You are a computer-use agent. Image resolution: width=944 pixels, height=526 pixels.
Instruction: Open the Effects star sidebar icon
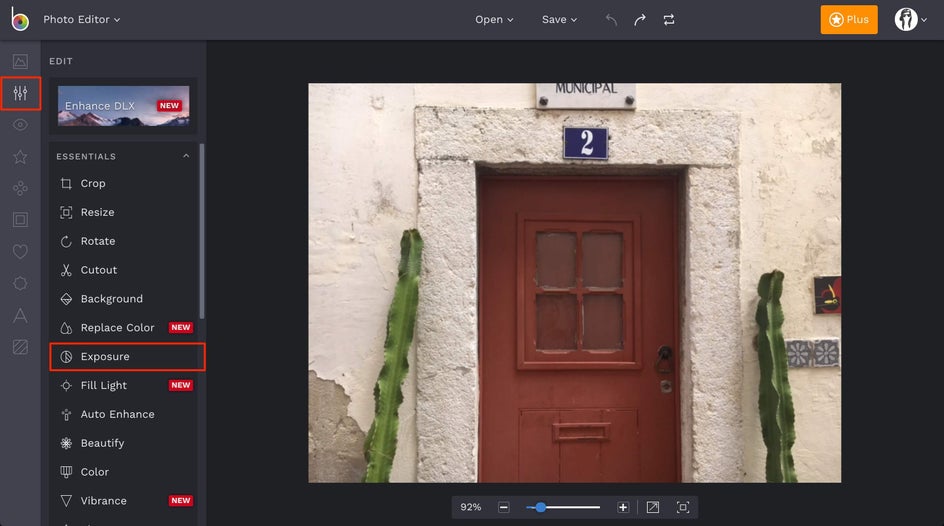[20, 157]
